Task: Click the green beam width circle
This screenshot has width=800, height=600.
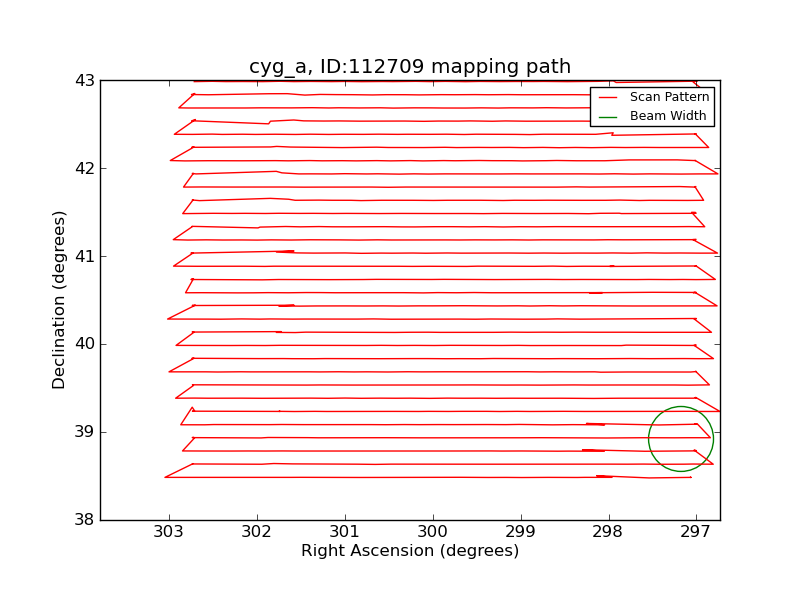Action: pos(681,439)
